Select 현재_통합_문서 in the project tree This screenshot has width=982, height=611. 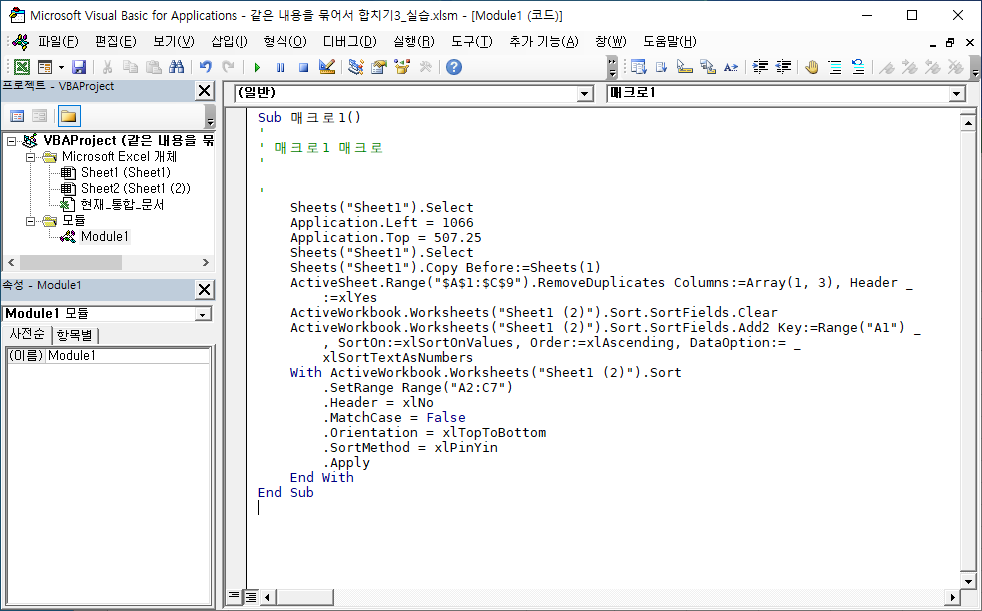[122, 204]
